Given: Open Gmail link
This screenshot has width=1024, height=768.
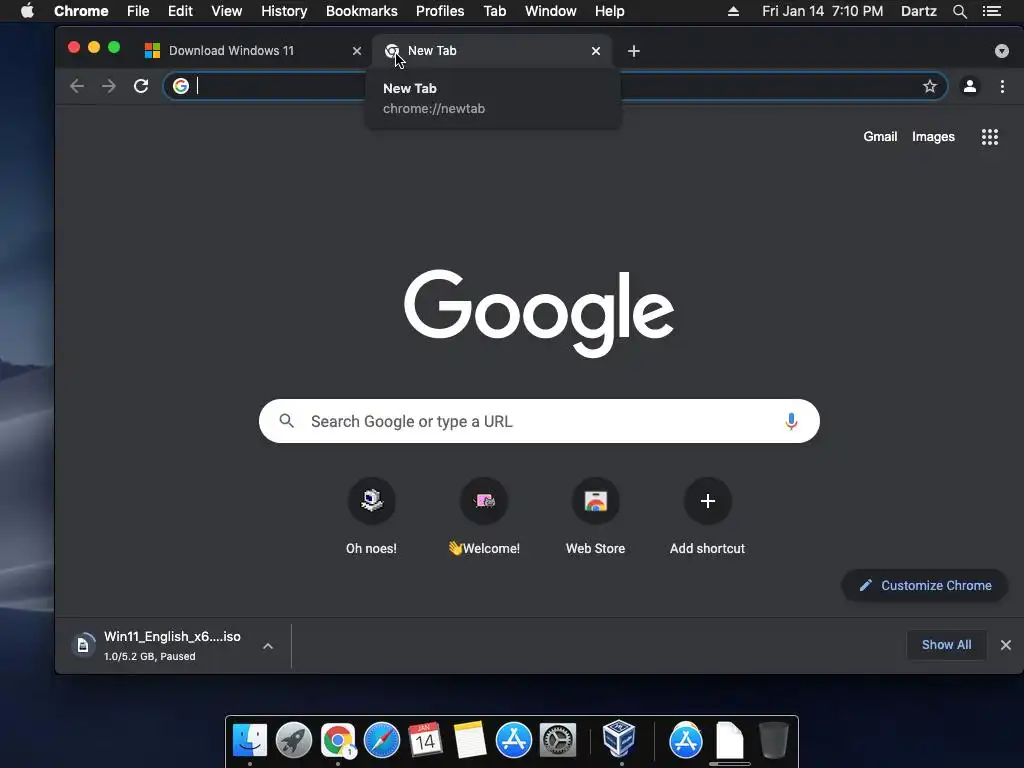Looking at the screenshot, I should click(880, 136).
